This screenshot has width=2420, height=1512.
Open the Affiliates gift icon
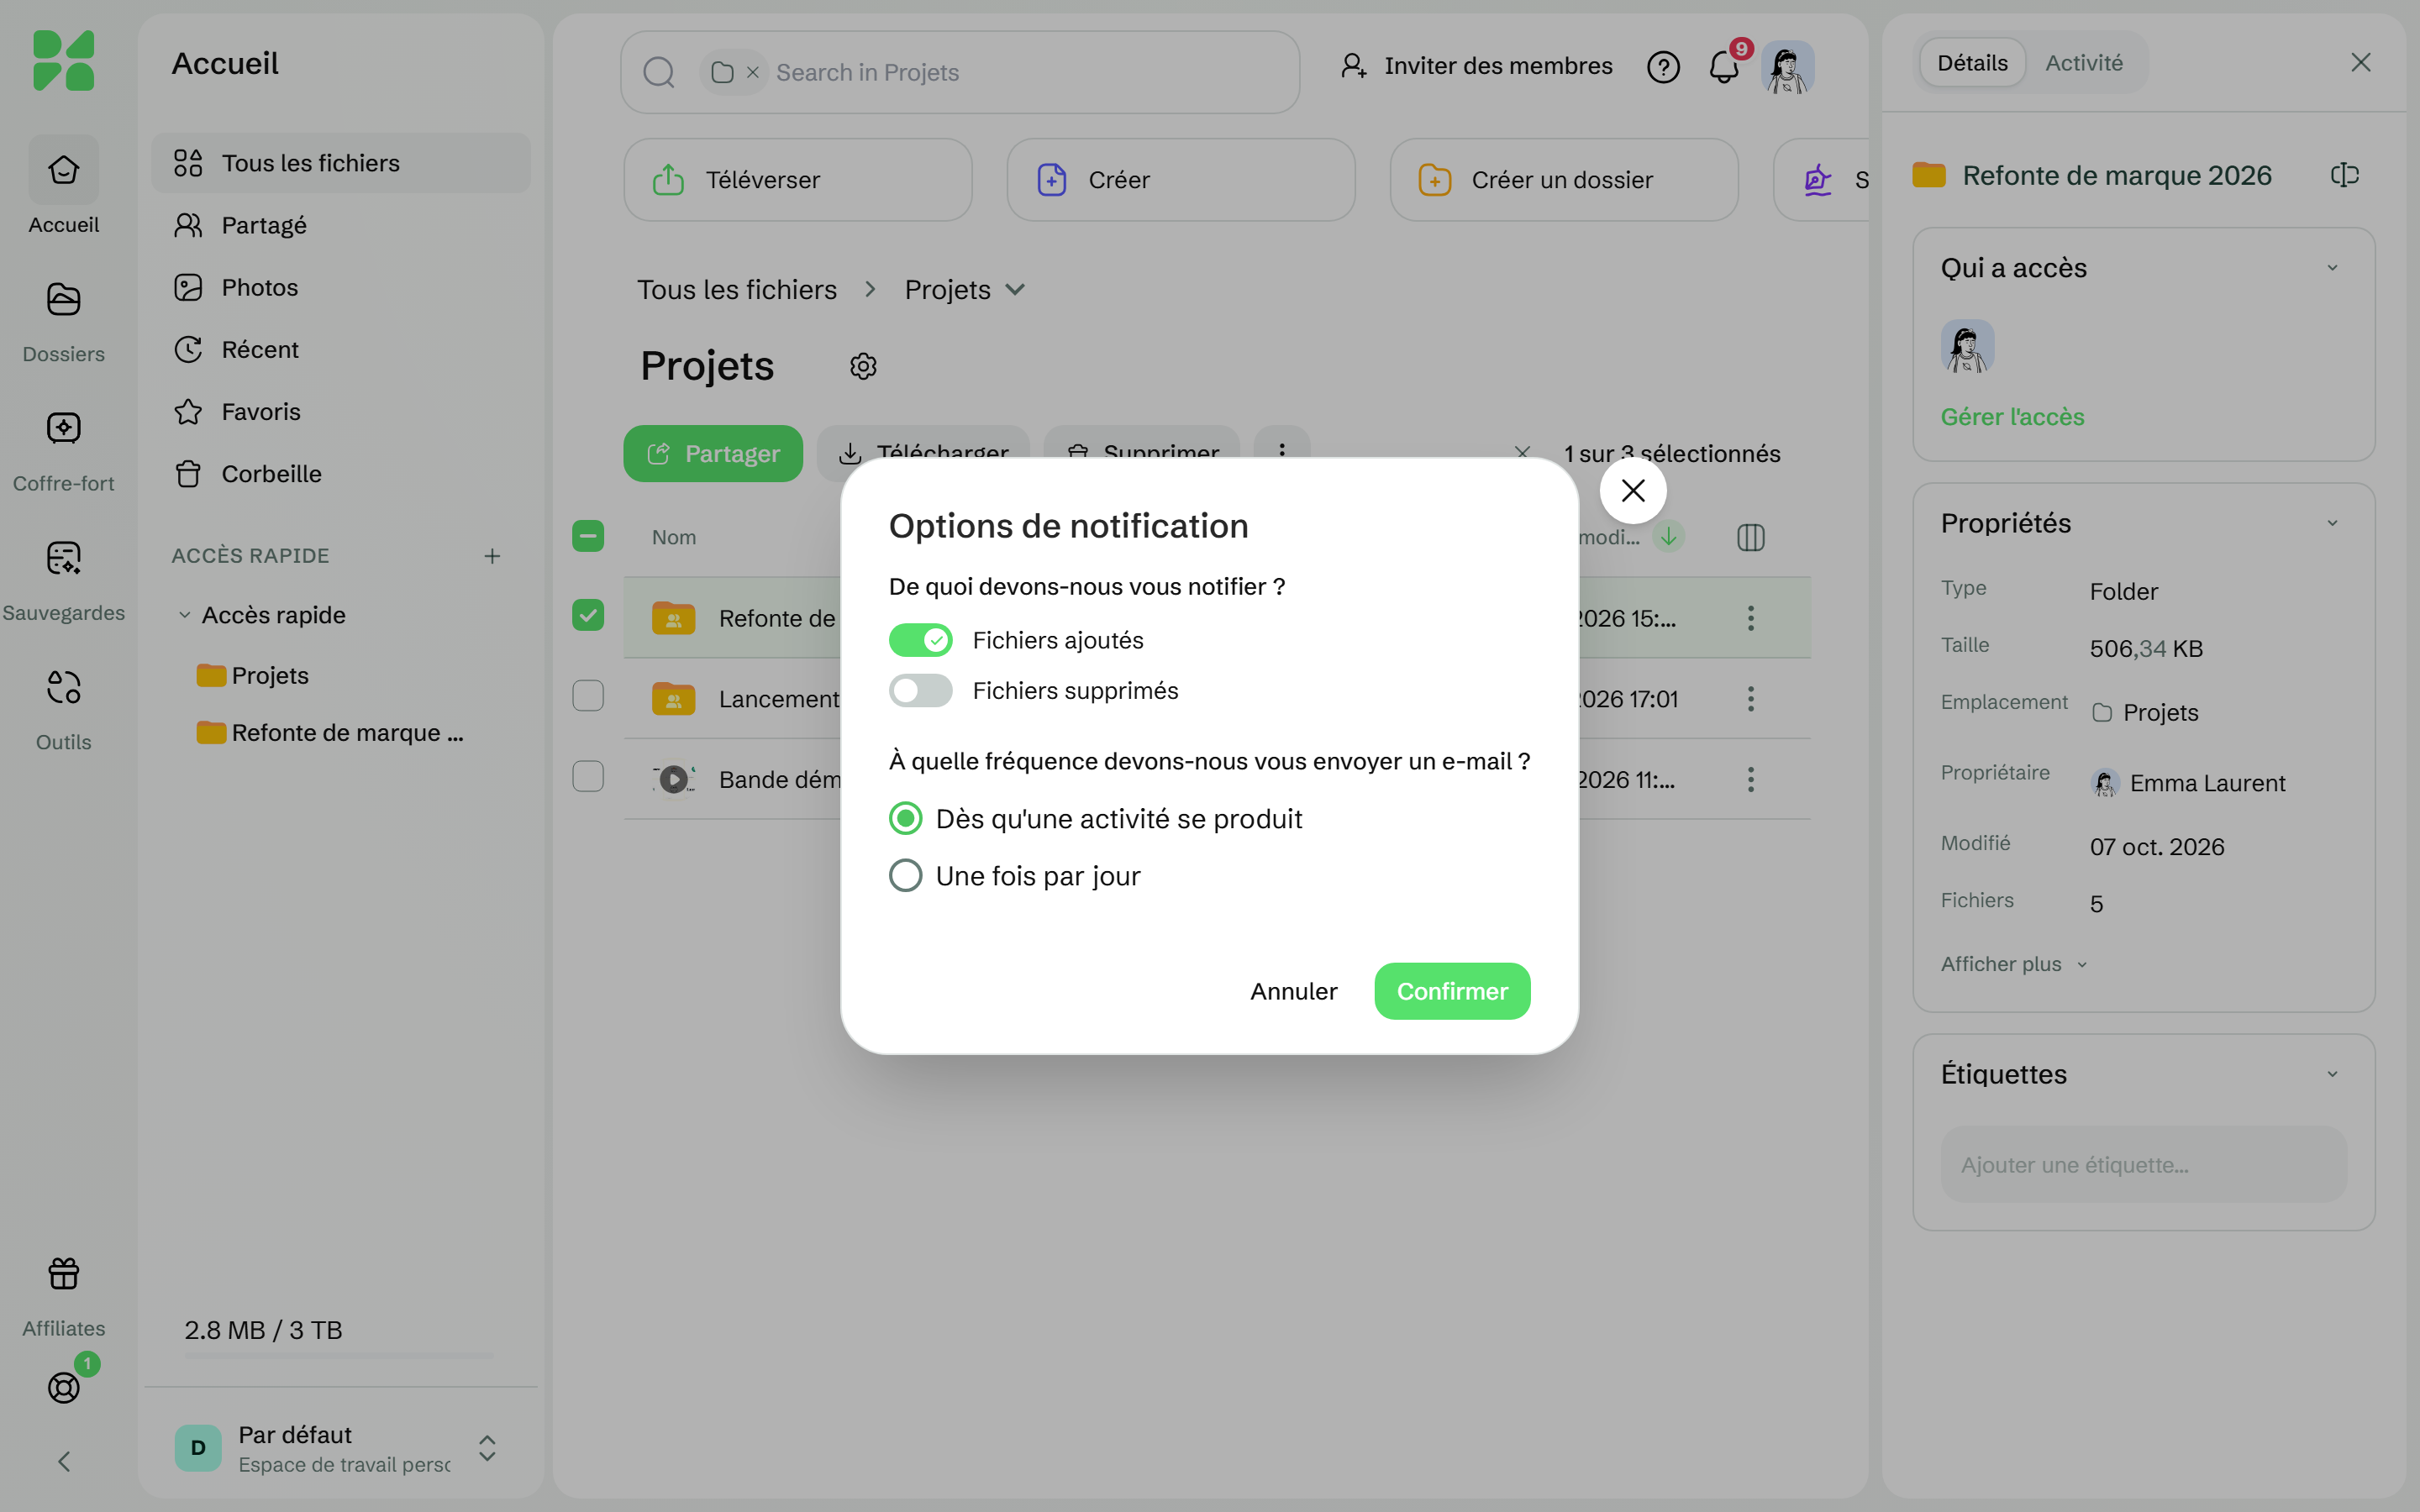(63, 1273)
